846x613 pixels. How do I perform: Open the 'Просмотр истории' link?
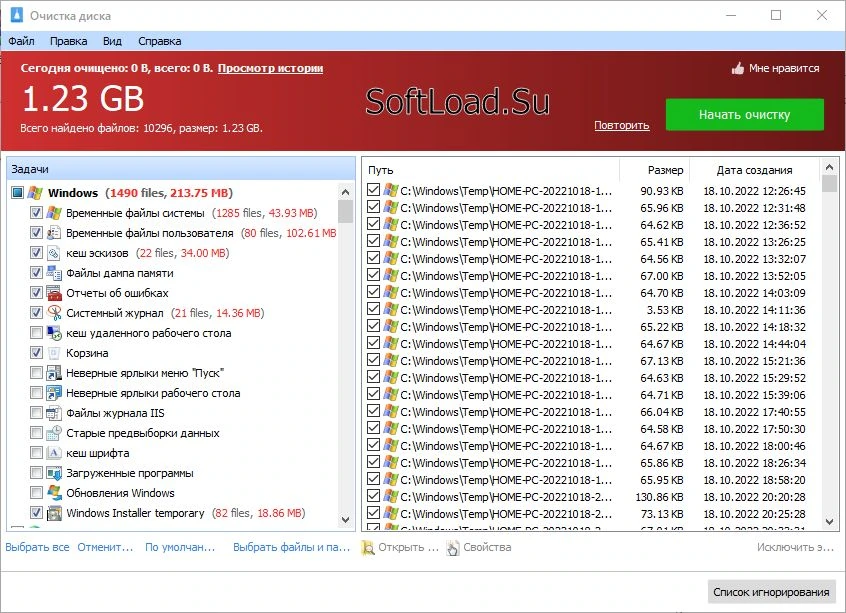tap(270, 68)
